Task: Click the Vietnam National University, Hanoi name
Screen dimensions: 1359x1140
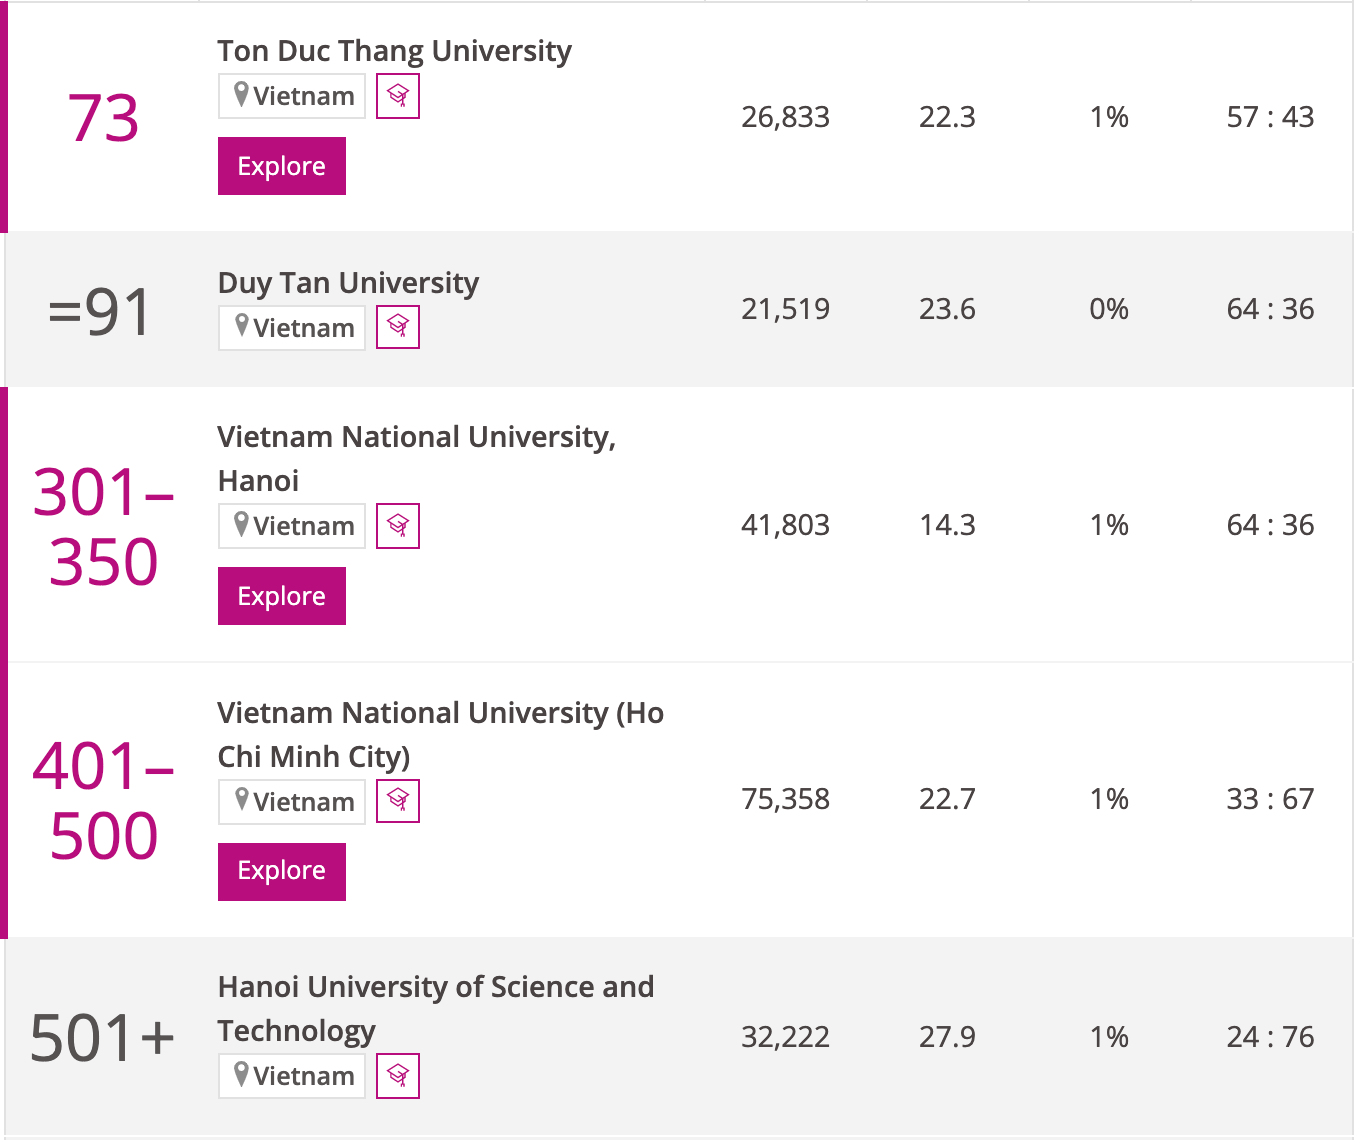Action: coord(416,458)
